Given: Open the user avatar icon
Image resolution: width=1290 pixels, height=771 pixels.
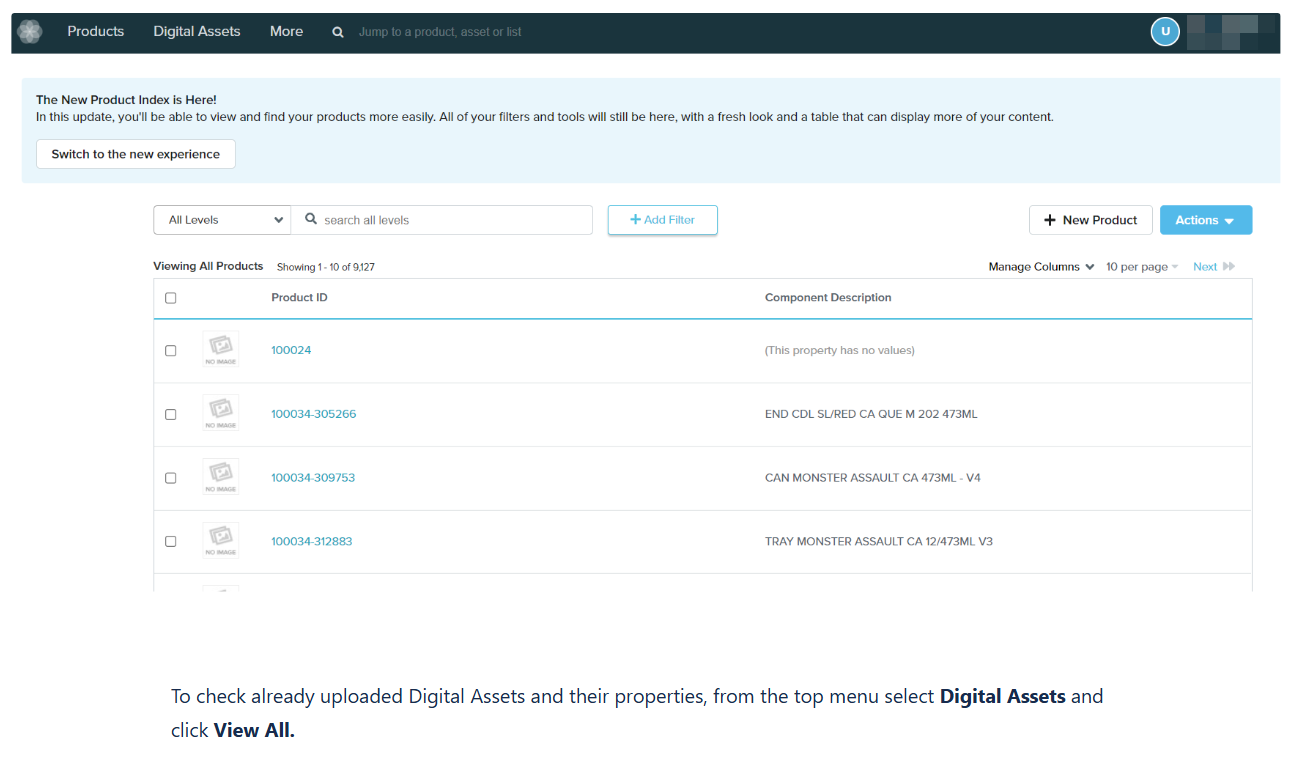Looking at the screenshot, I should [x=1165, y=32].
